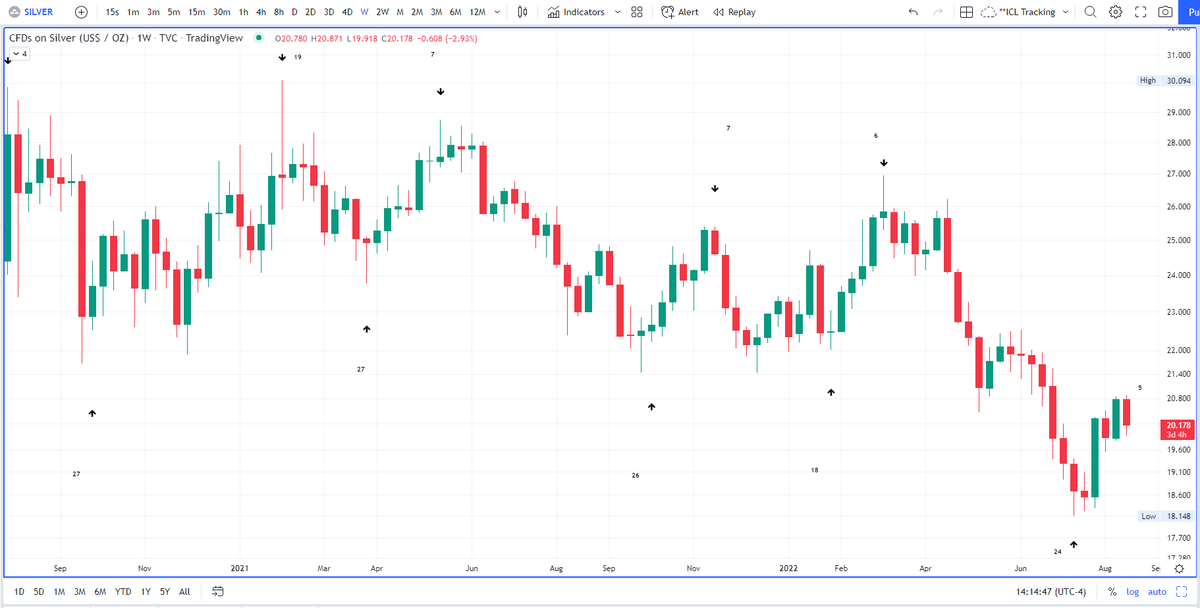Select the 4D timeframe
Image resolution: width=1200 pixels, height=608 pixels.
coord(346,12)
